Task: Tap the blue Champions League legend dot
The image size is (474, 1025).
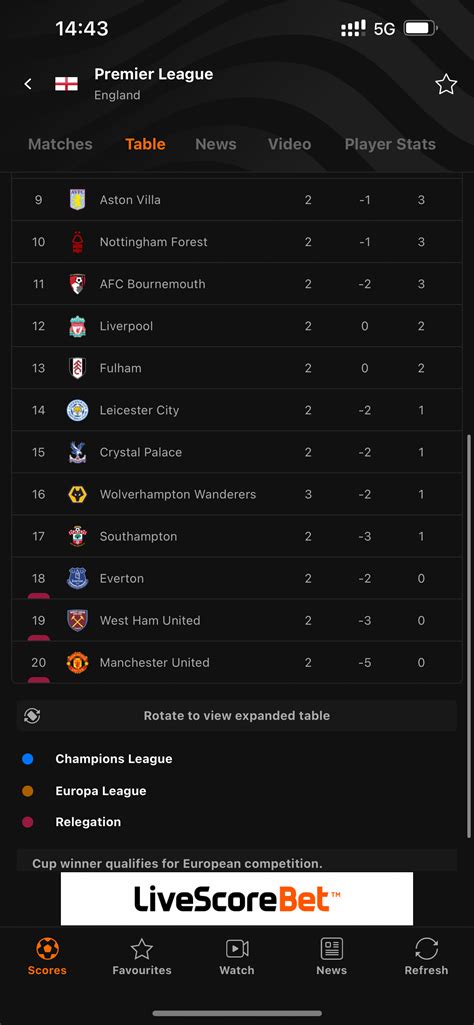Action: point(27,759)
